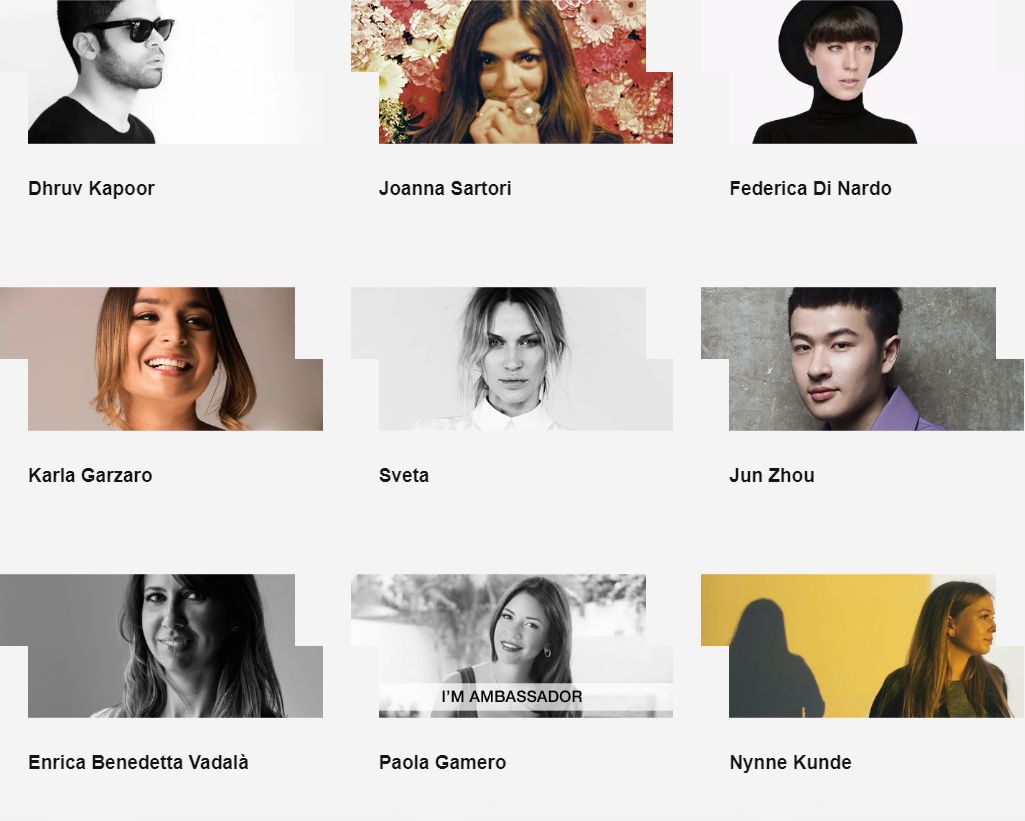The image size is (1025, 821).
Task: Open Federica Di Nardo's portrait thumbnail
Action: (863, 72)
